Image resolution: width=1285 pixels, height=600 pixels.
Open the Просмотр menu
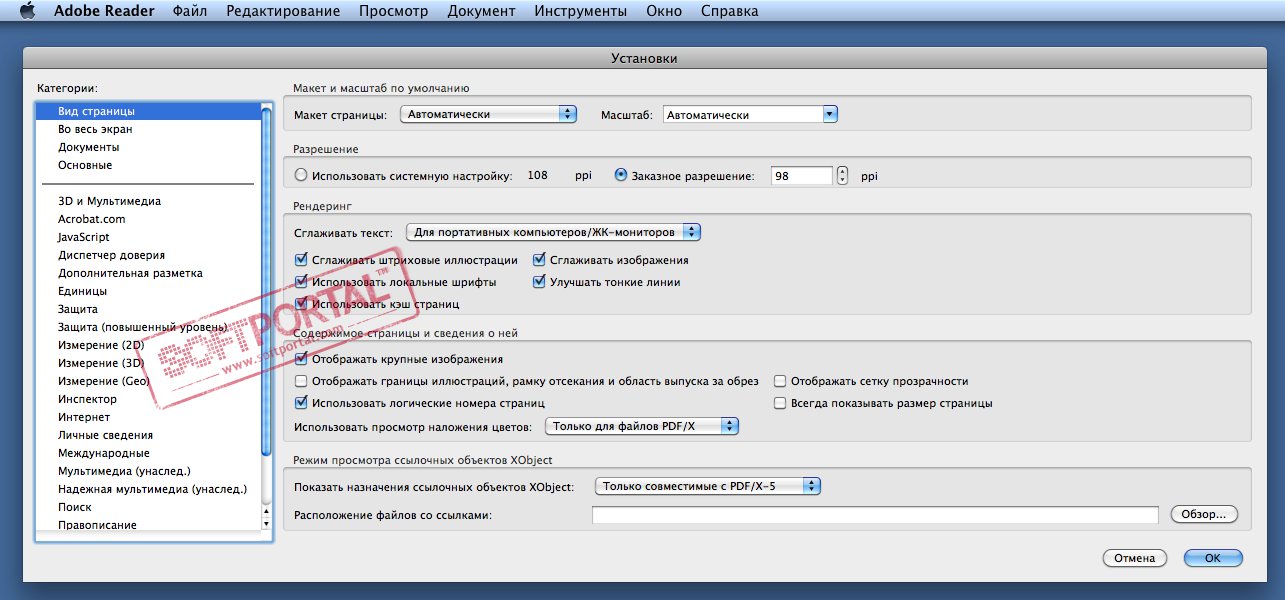coord(393,11)
